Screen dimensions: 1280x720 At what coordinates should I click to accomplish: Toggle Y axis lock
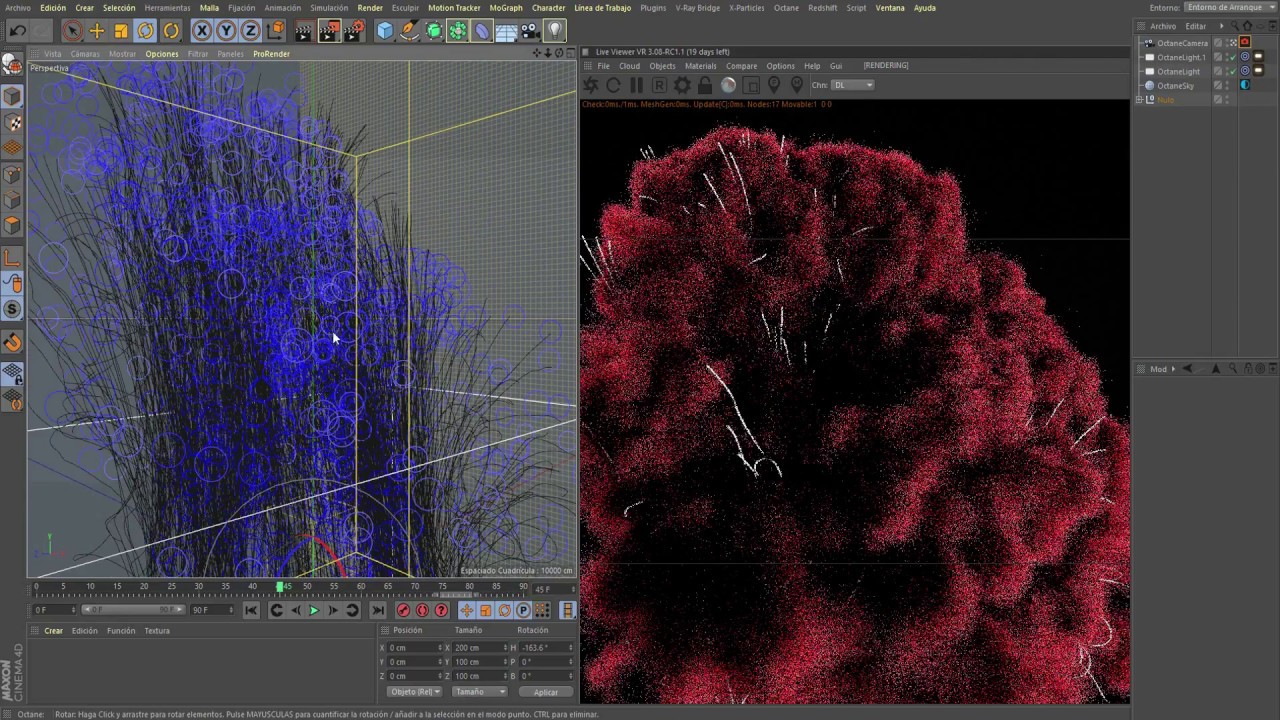pos(226,31)
